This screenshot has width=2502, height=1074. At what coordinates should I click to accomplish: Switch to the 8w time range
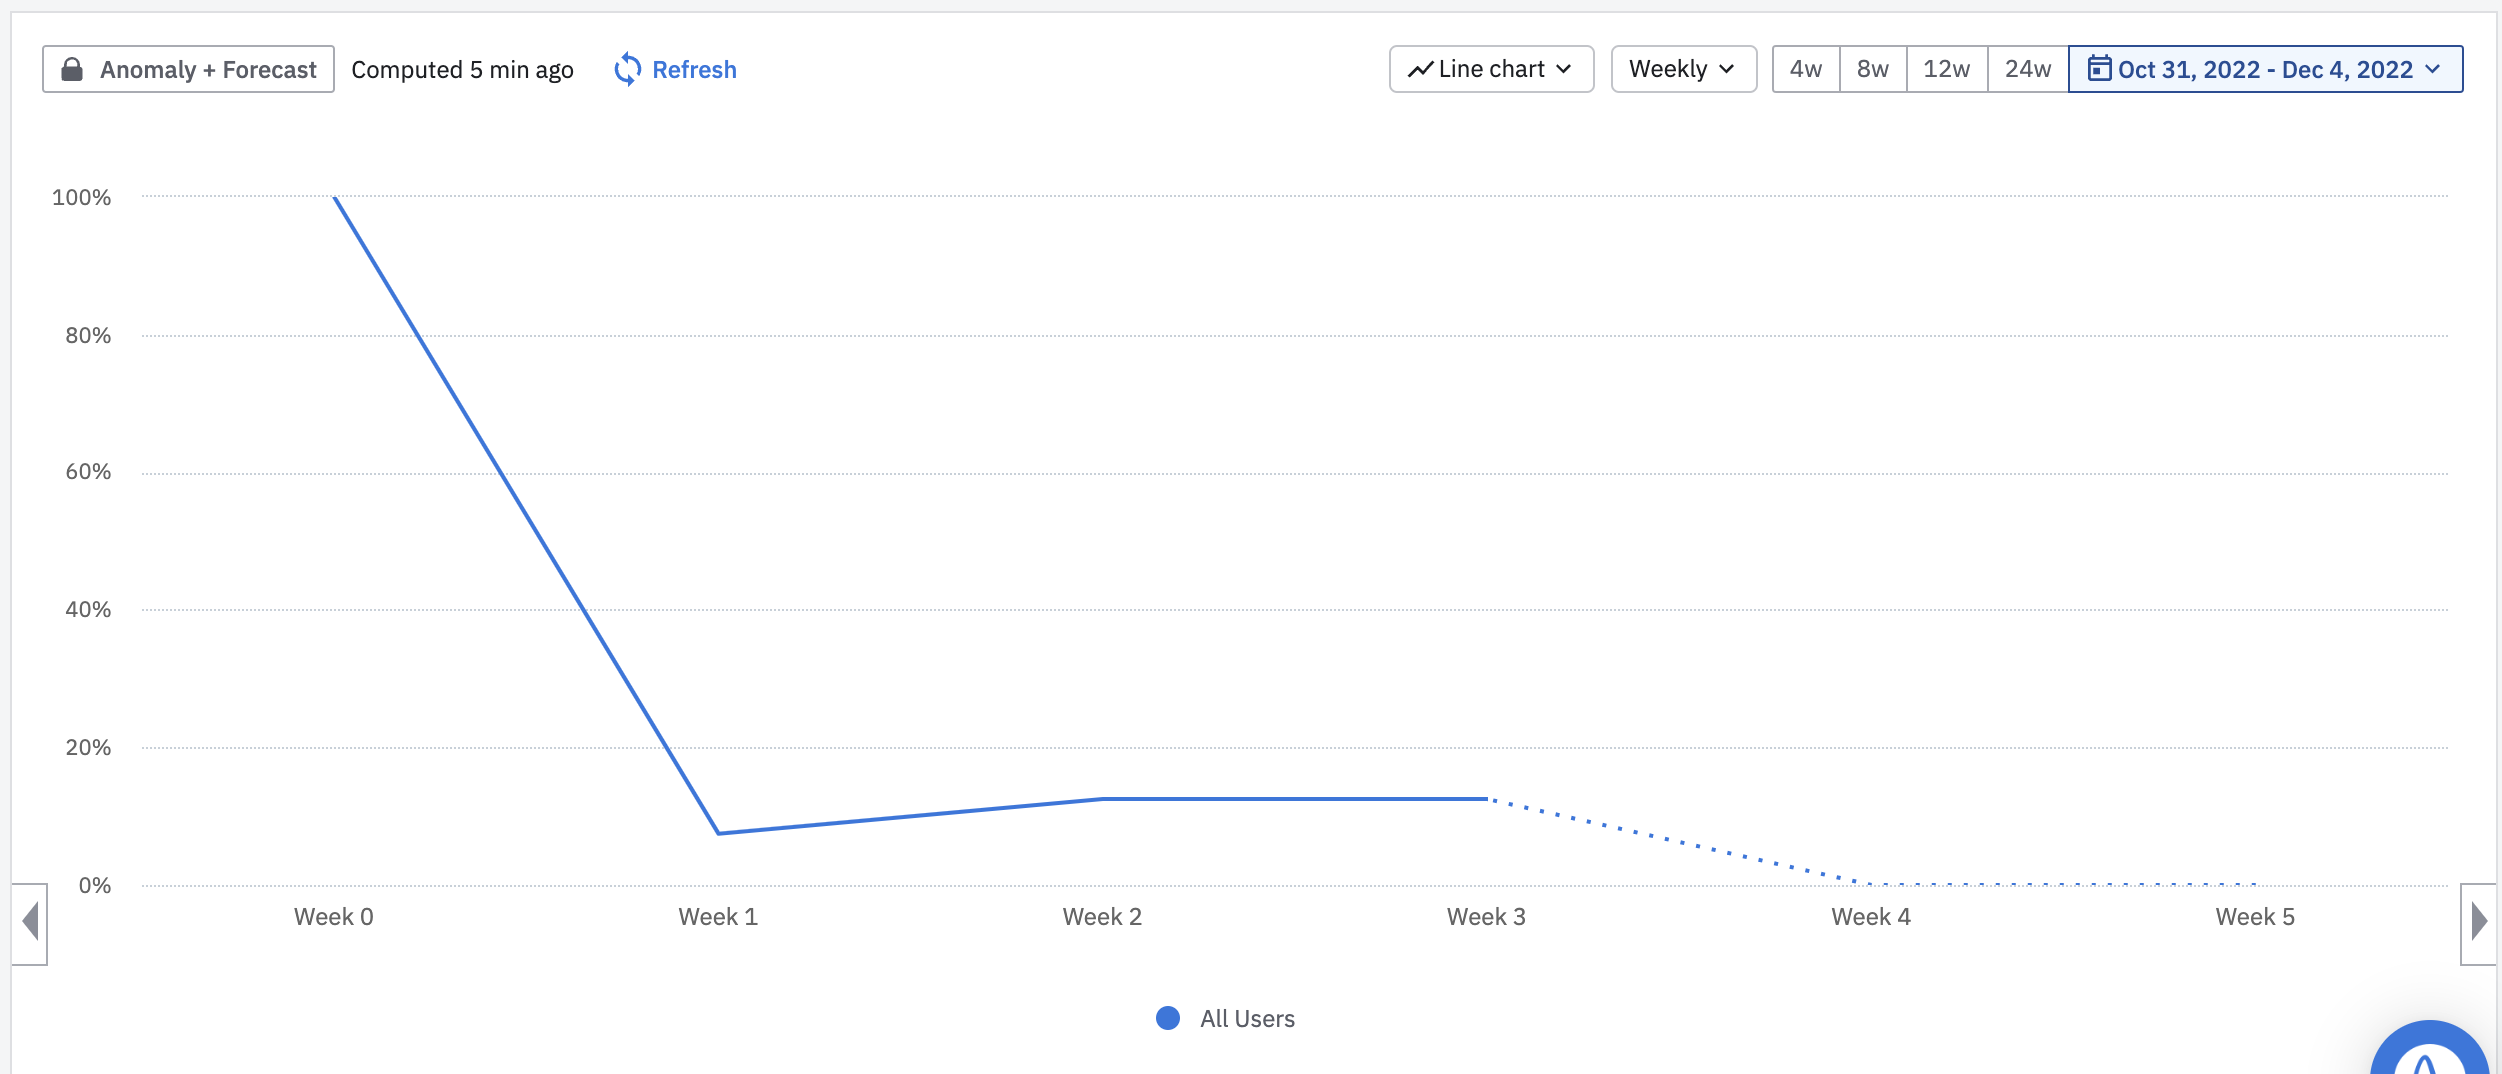pos(1872,69)
